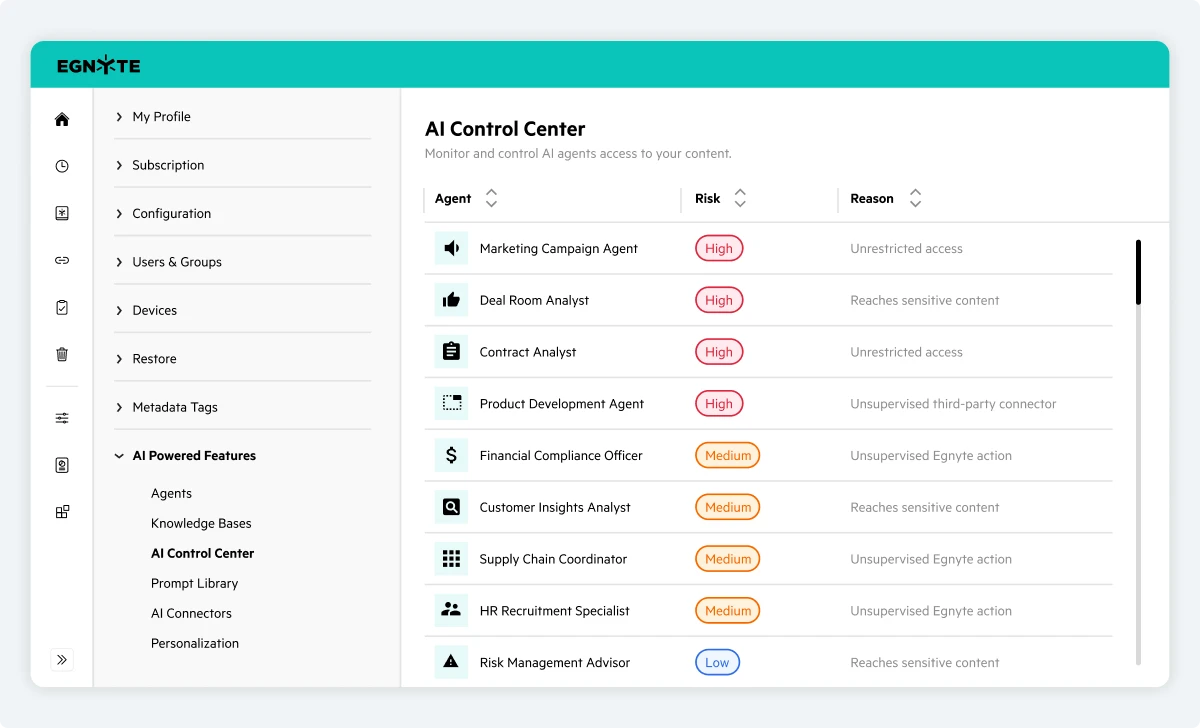Screen dimensions: 1200x728
Task: Click Medium risk badge for Supply Chain Coordinator
Action: pyautogui.click(x=728, y=559)
